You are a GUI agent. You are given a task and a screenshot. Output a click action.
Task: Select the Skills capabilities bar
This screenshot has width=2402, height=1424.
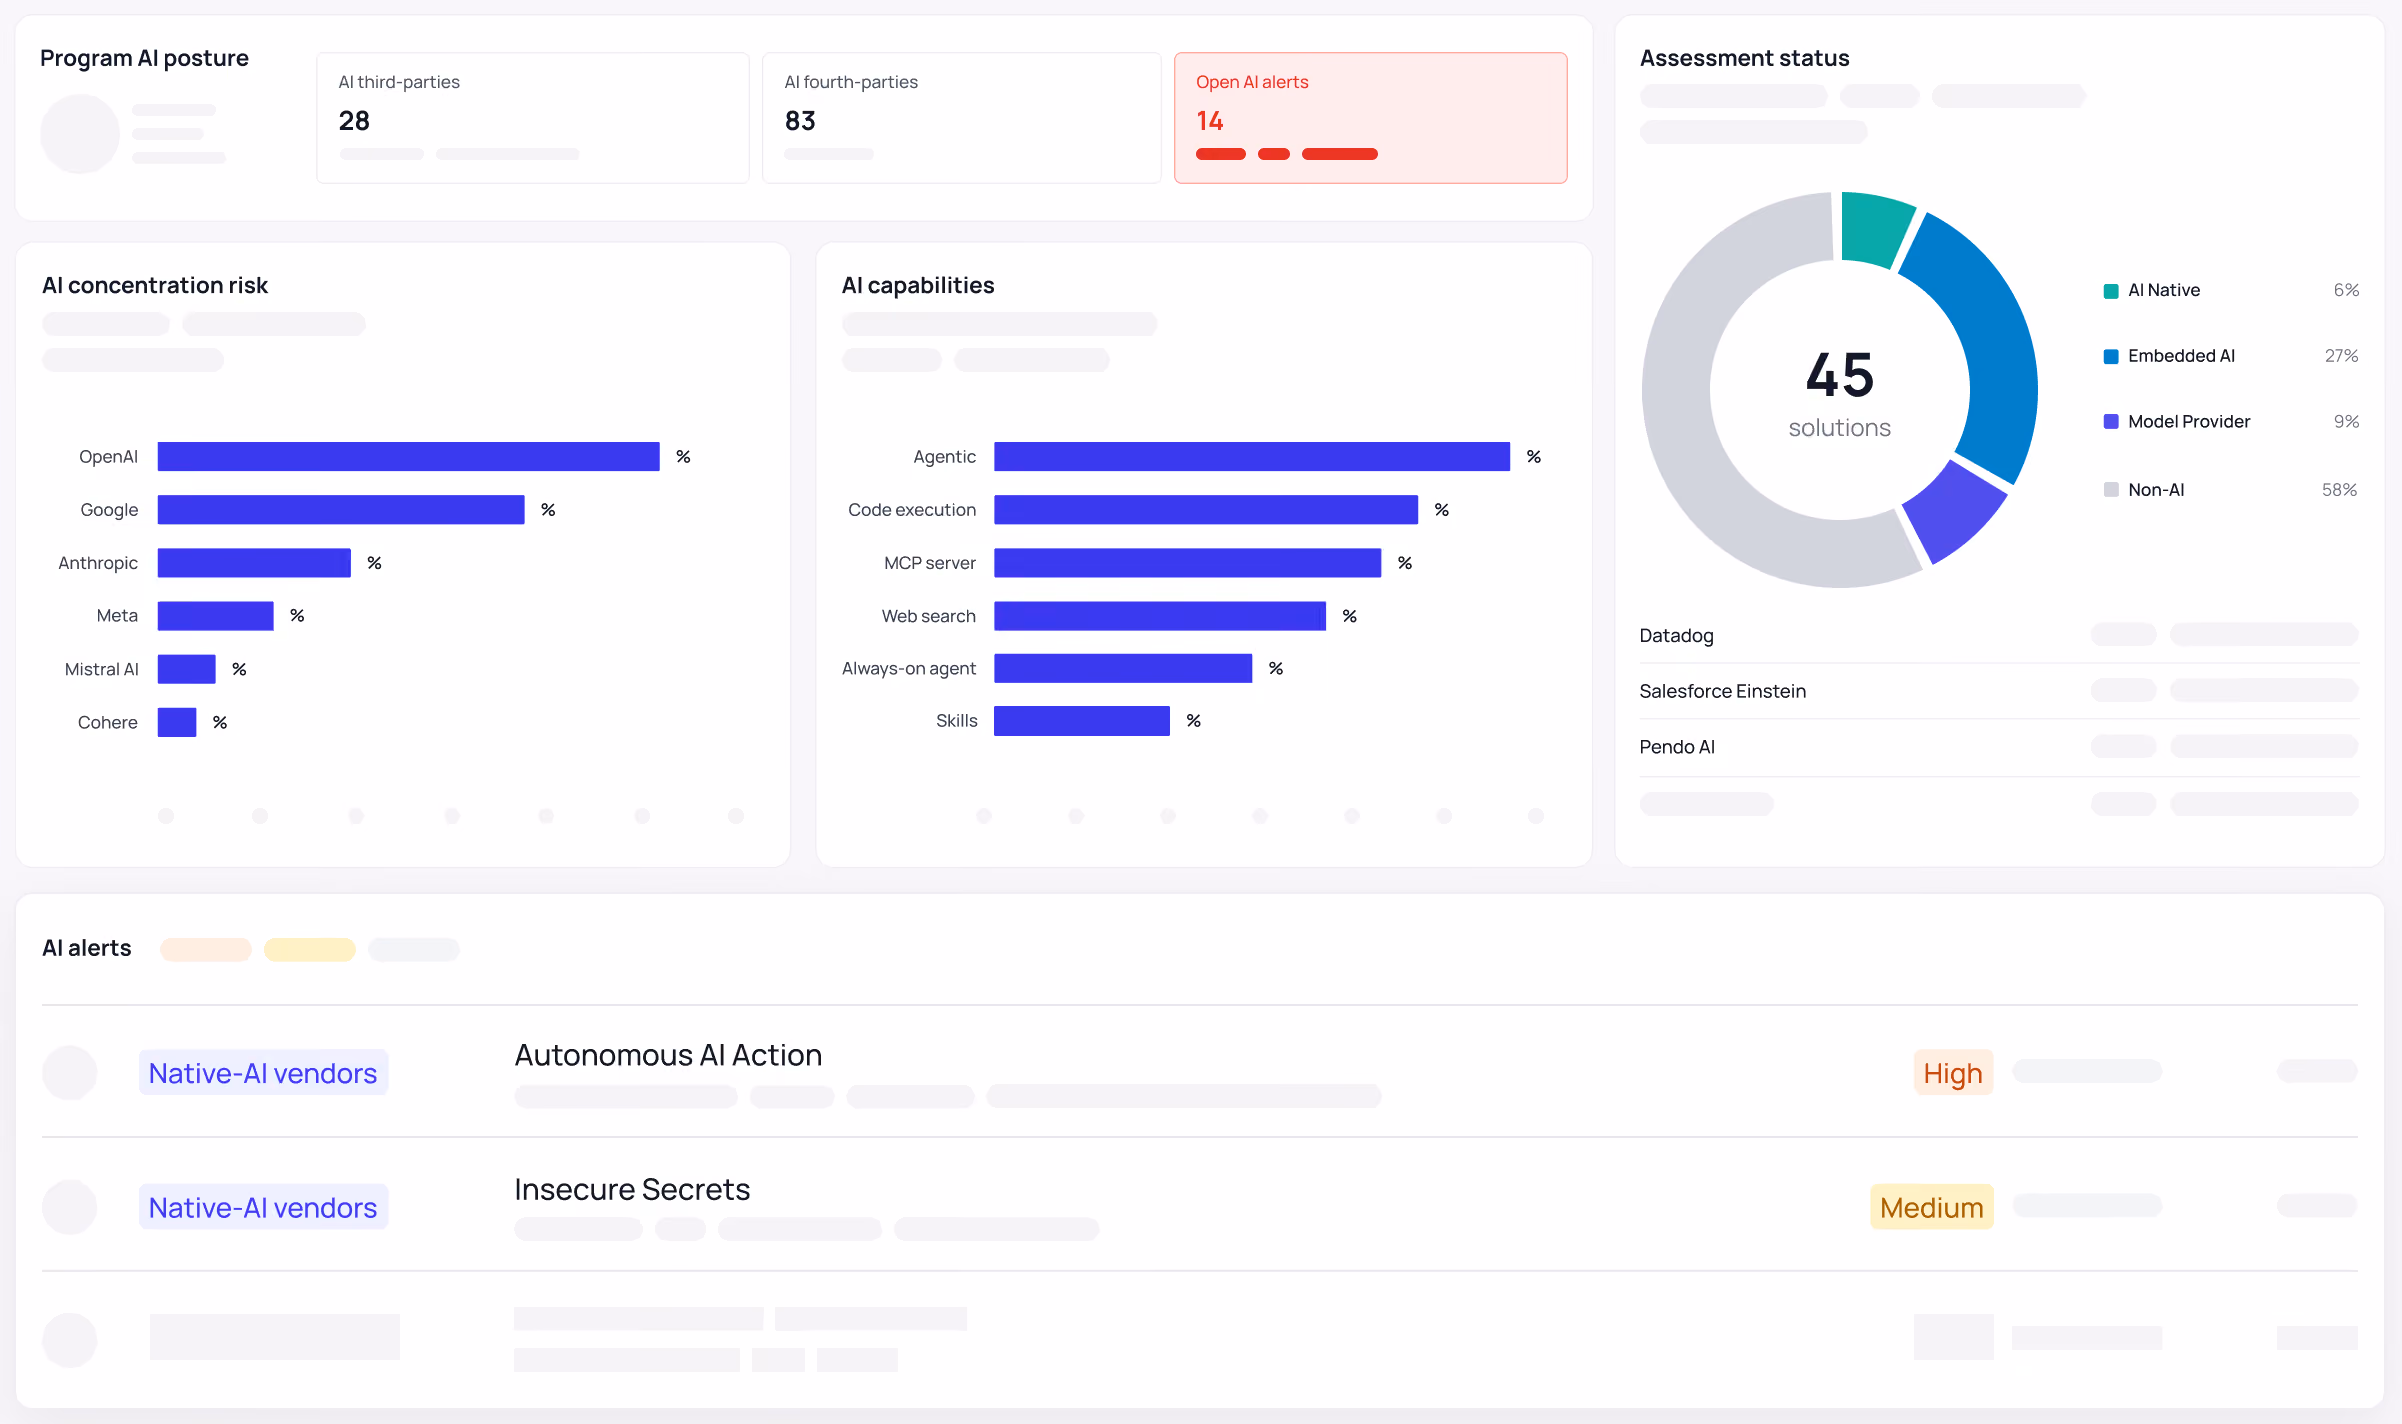(x=1082, y=721)
